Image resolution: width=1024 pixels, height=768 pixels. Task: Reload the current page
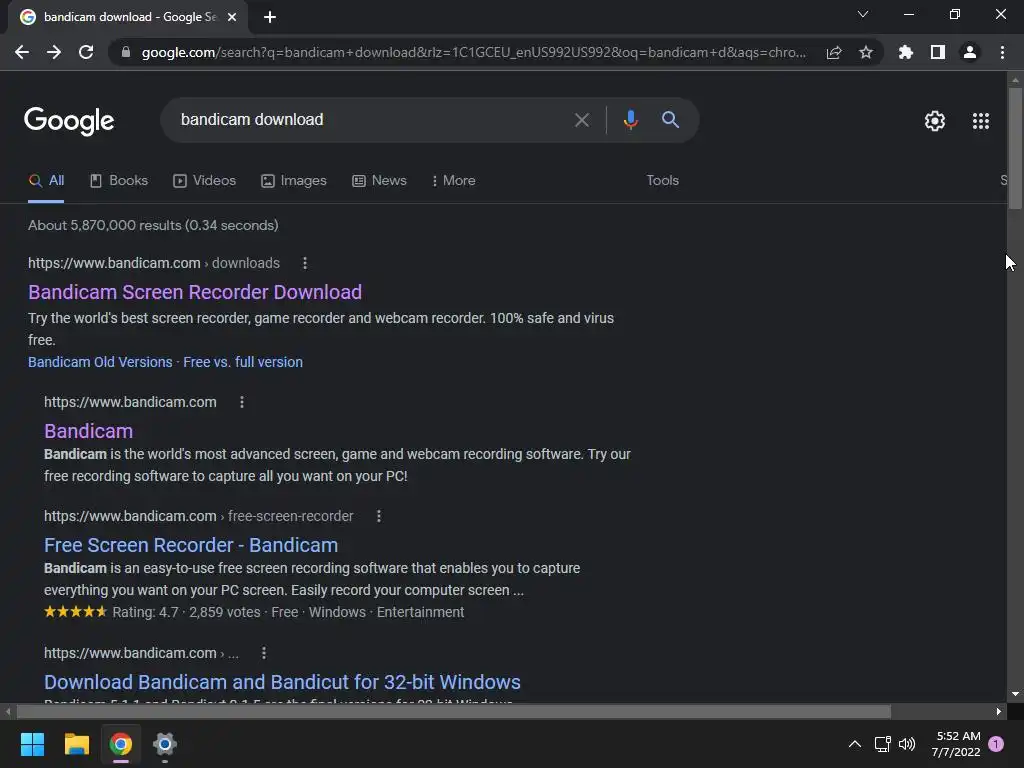[x=86, y=52]
